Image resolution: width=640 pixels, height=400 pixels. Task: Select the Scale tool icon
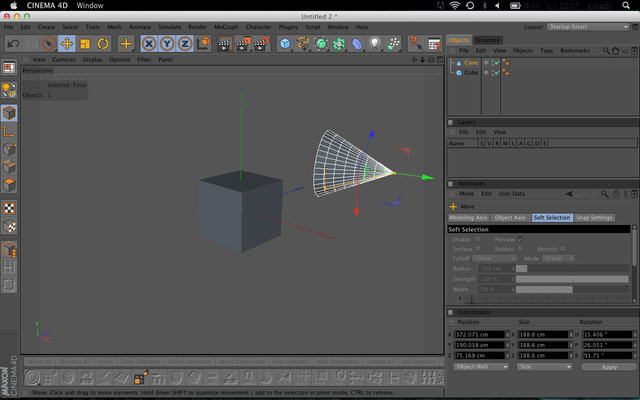pos(85,44)
